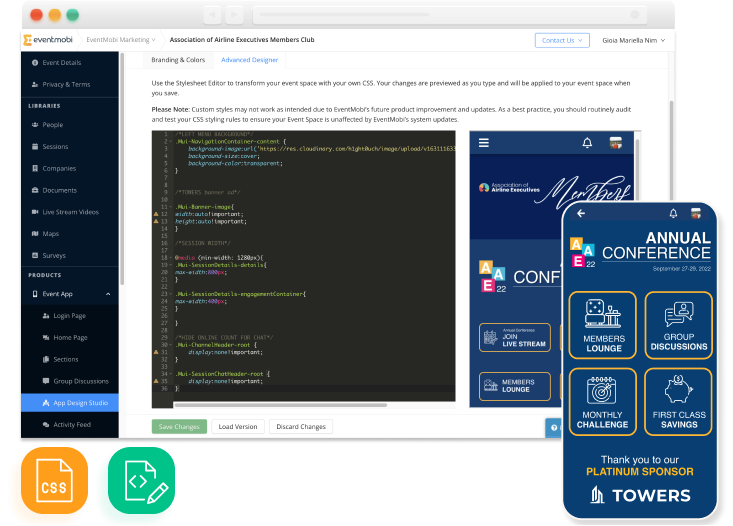The height and width of the screenshot is (526, 733).
Task: Click Join Live Stream tile in preview
Action: (515, 337)
